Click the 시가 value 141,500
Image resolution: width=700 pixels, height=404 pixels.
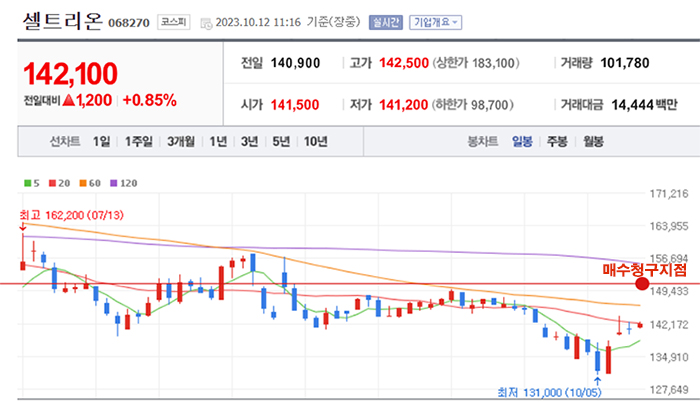coord(295,105)
